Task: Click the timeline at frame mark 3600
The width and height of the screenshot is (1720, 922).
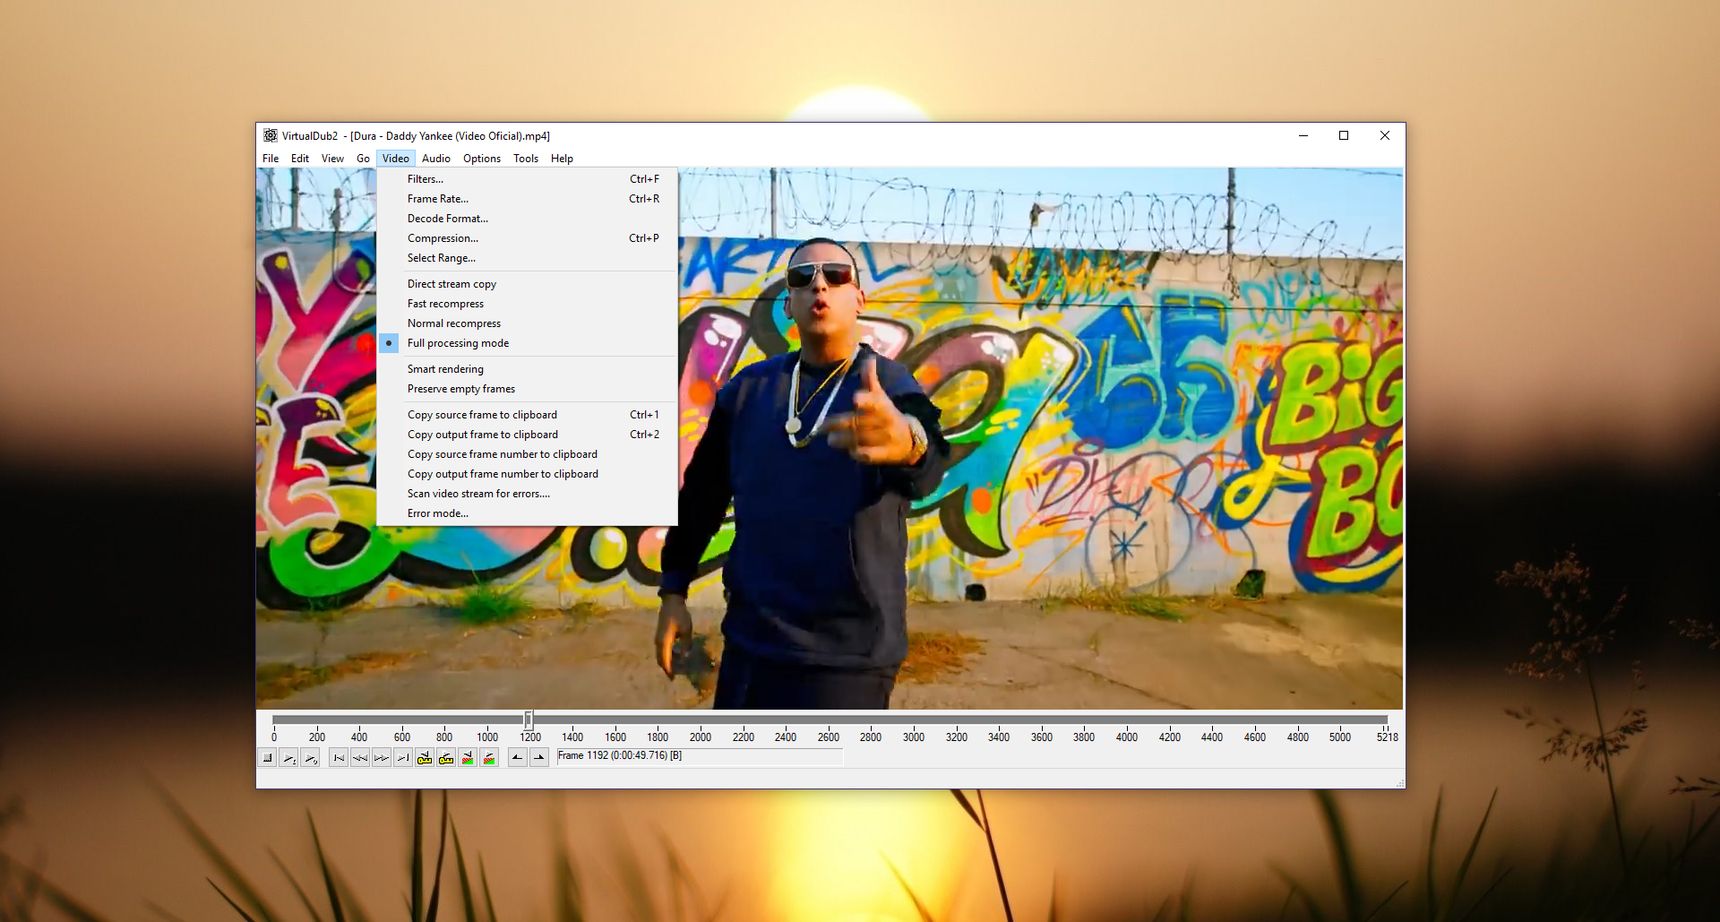Action: point(1041,737)
